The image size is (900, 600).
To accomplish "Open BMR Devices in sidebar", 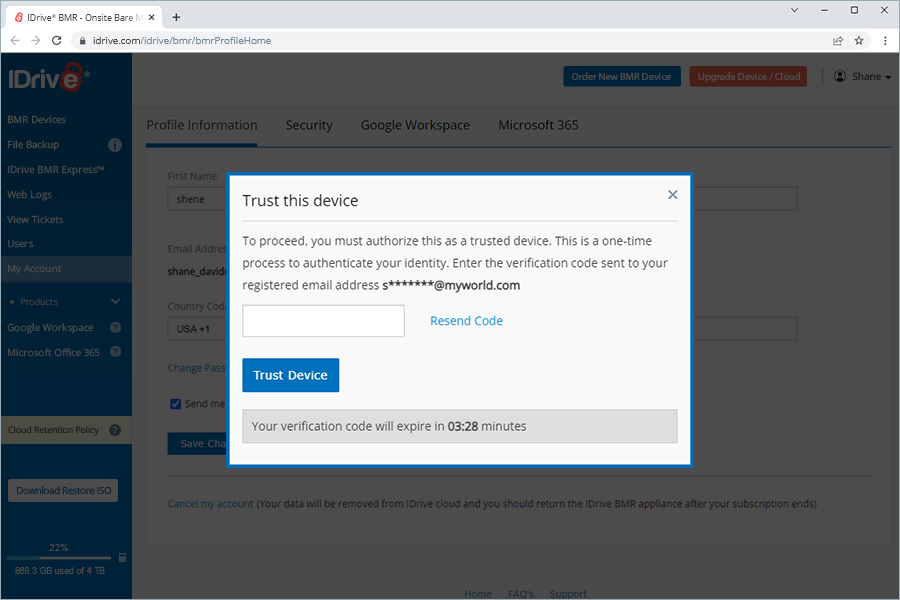I will tap(37, 119).
